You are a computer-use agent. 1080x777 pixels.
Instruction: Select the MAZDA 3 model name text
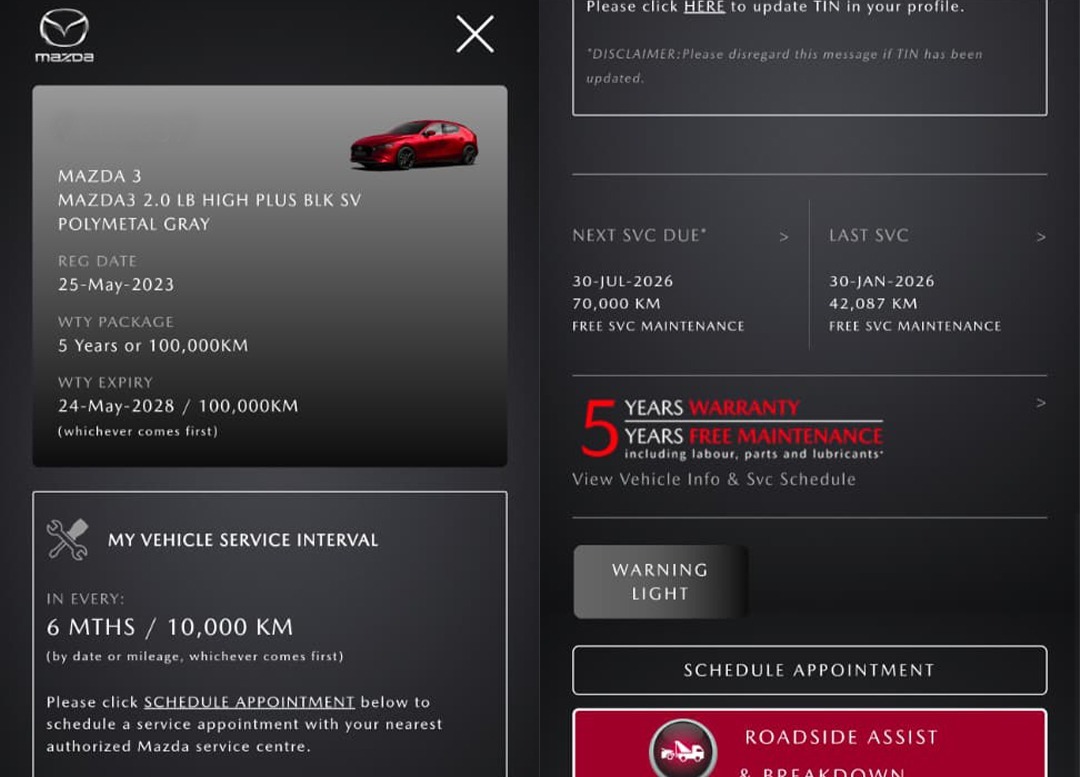(99, 176)
